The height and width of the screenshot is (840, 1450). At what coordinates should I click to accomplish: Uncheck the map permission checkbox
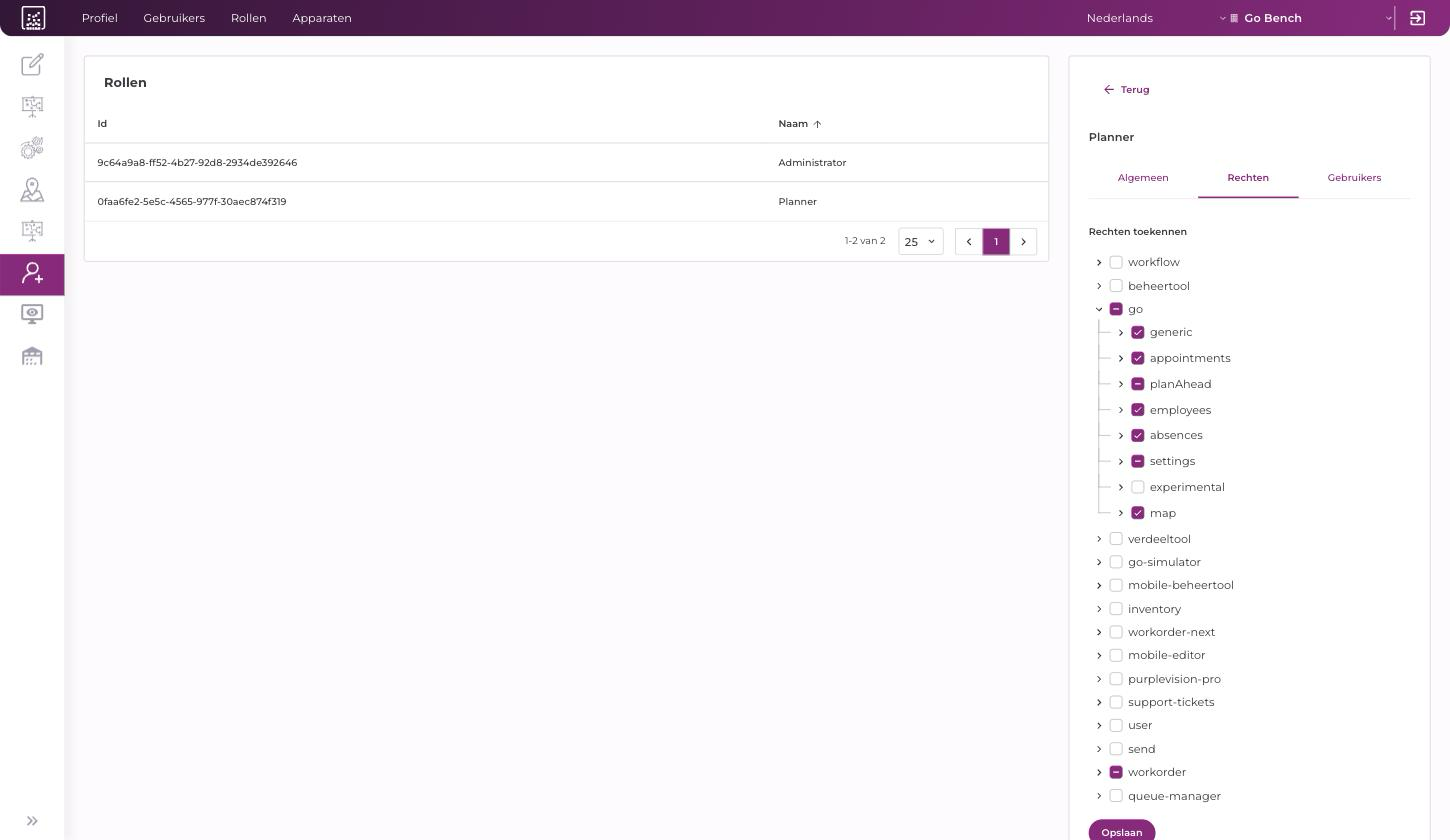[x=1138, y=513]
